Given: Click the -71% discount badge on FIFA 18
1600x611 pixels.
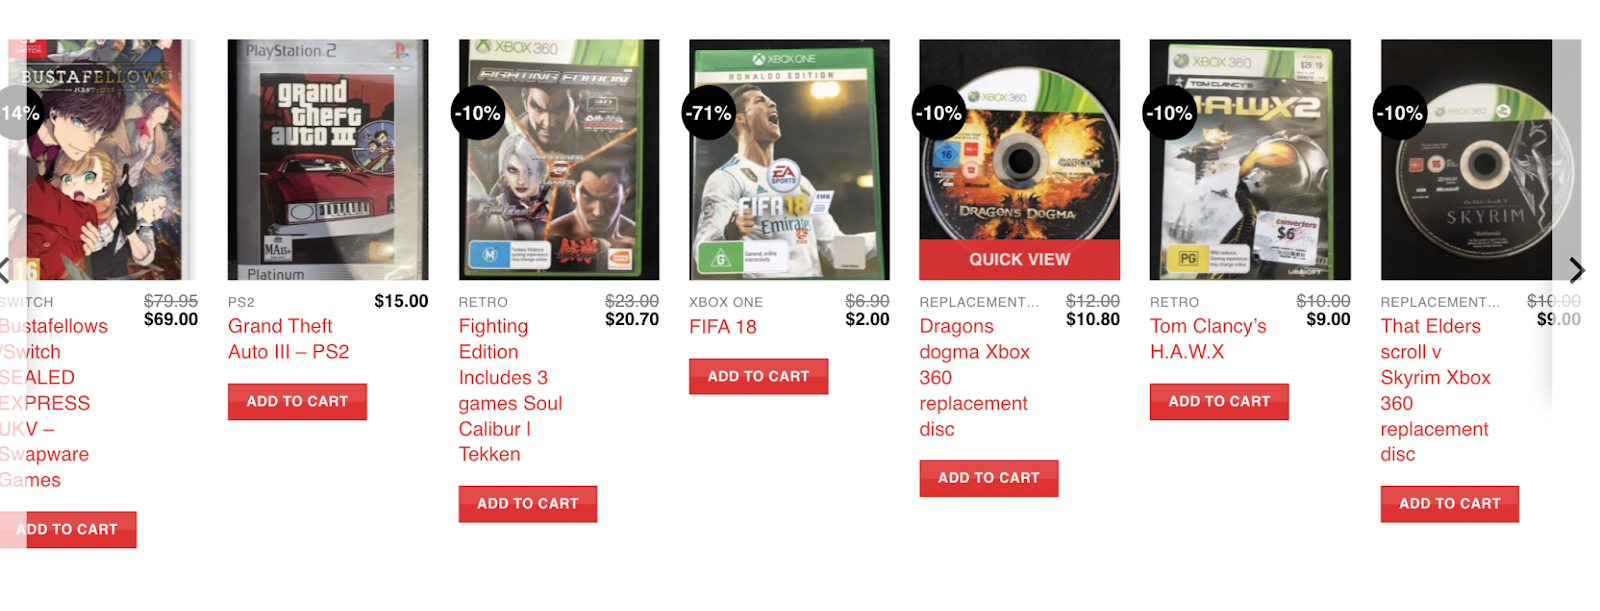Looking at the screenshot, I should pos(709,113).
